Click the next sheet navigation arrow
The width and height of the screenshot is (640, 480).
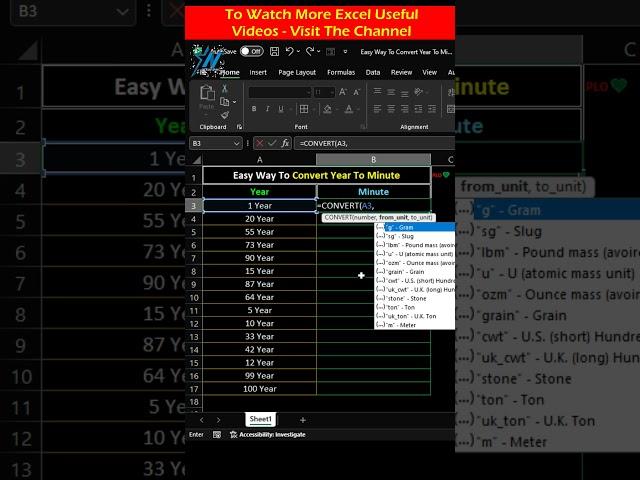pyautogui.click(x=219, y=420)
